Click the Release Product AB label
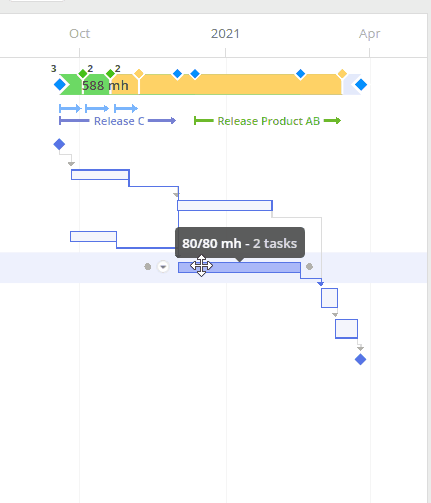The width and height of the screenshot is (431, 503). (x=269, y=121)
